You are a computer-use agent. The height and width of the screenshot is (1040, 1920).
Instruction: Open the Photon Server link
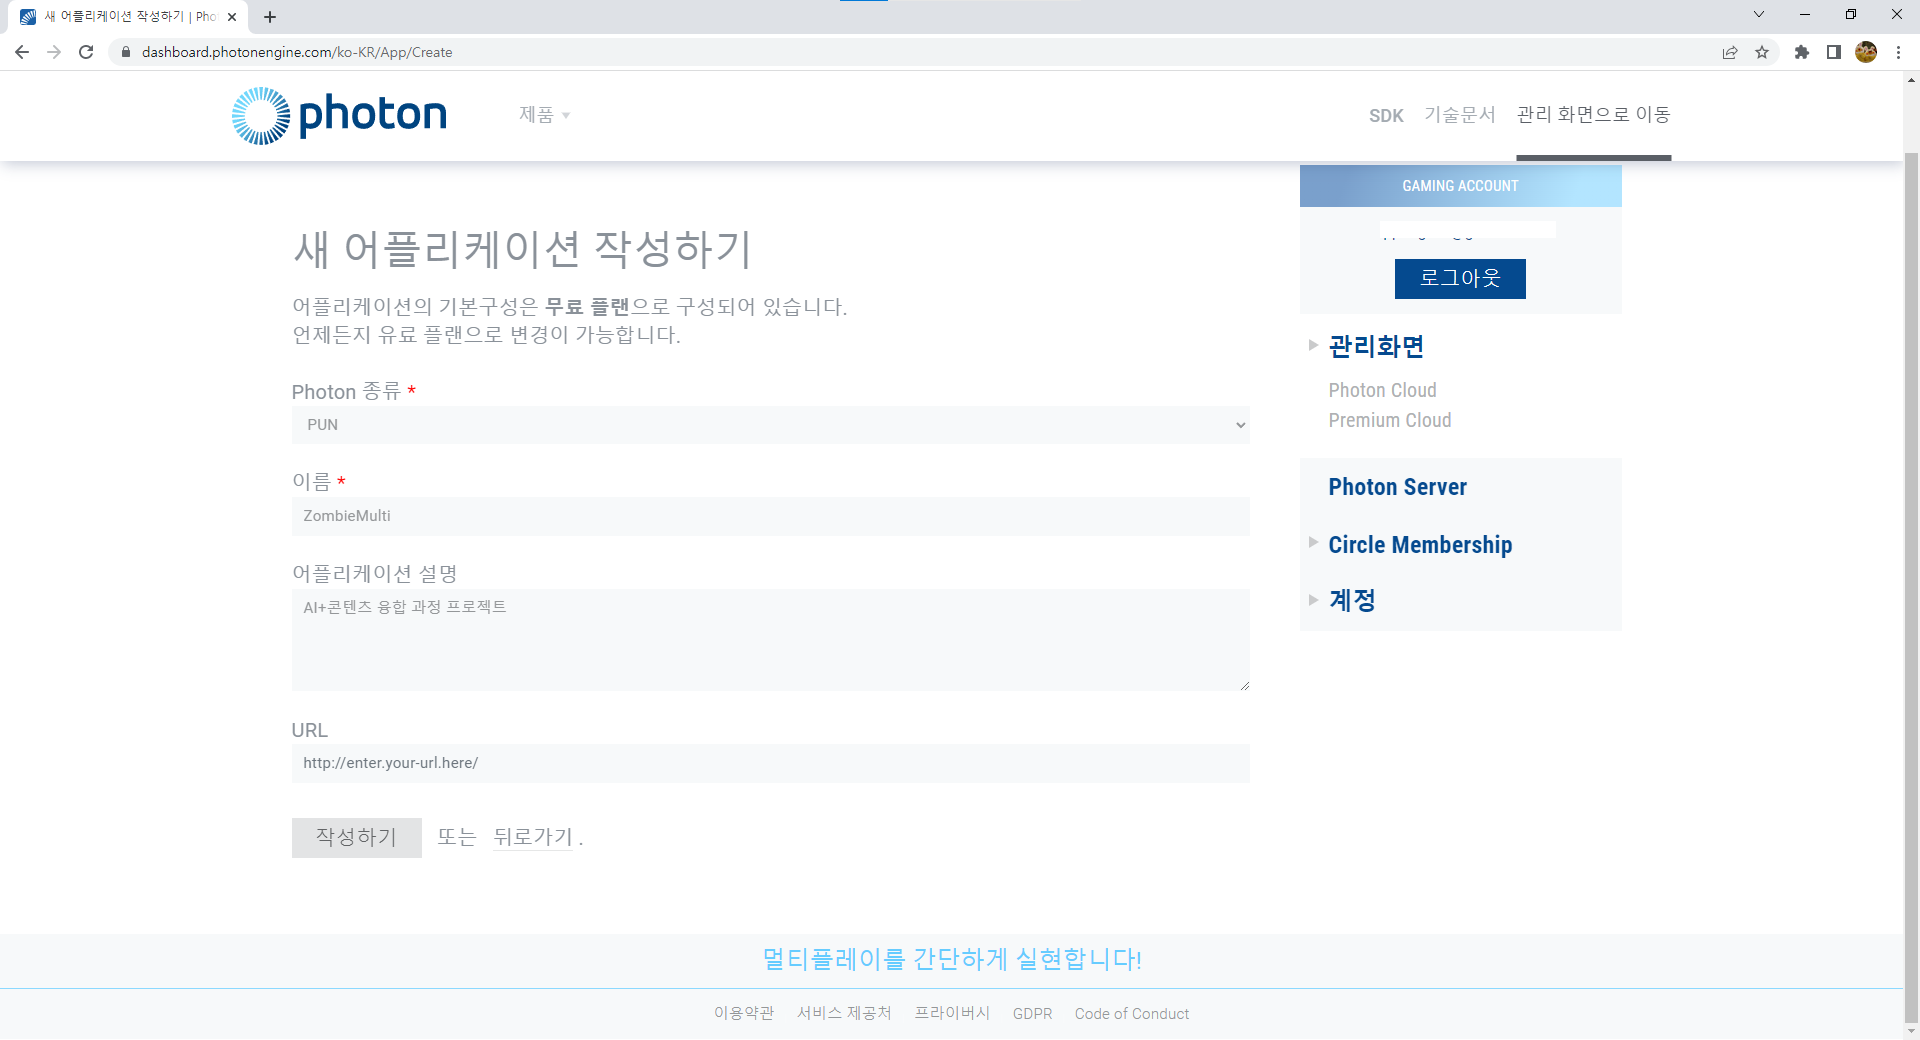coord(1397,487)
